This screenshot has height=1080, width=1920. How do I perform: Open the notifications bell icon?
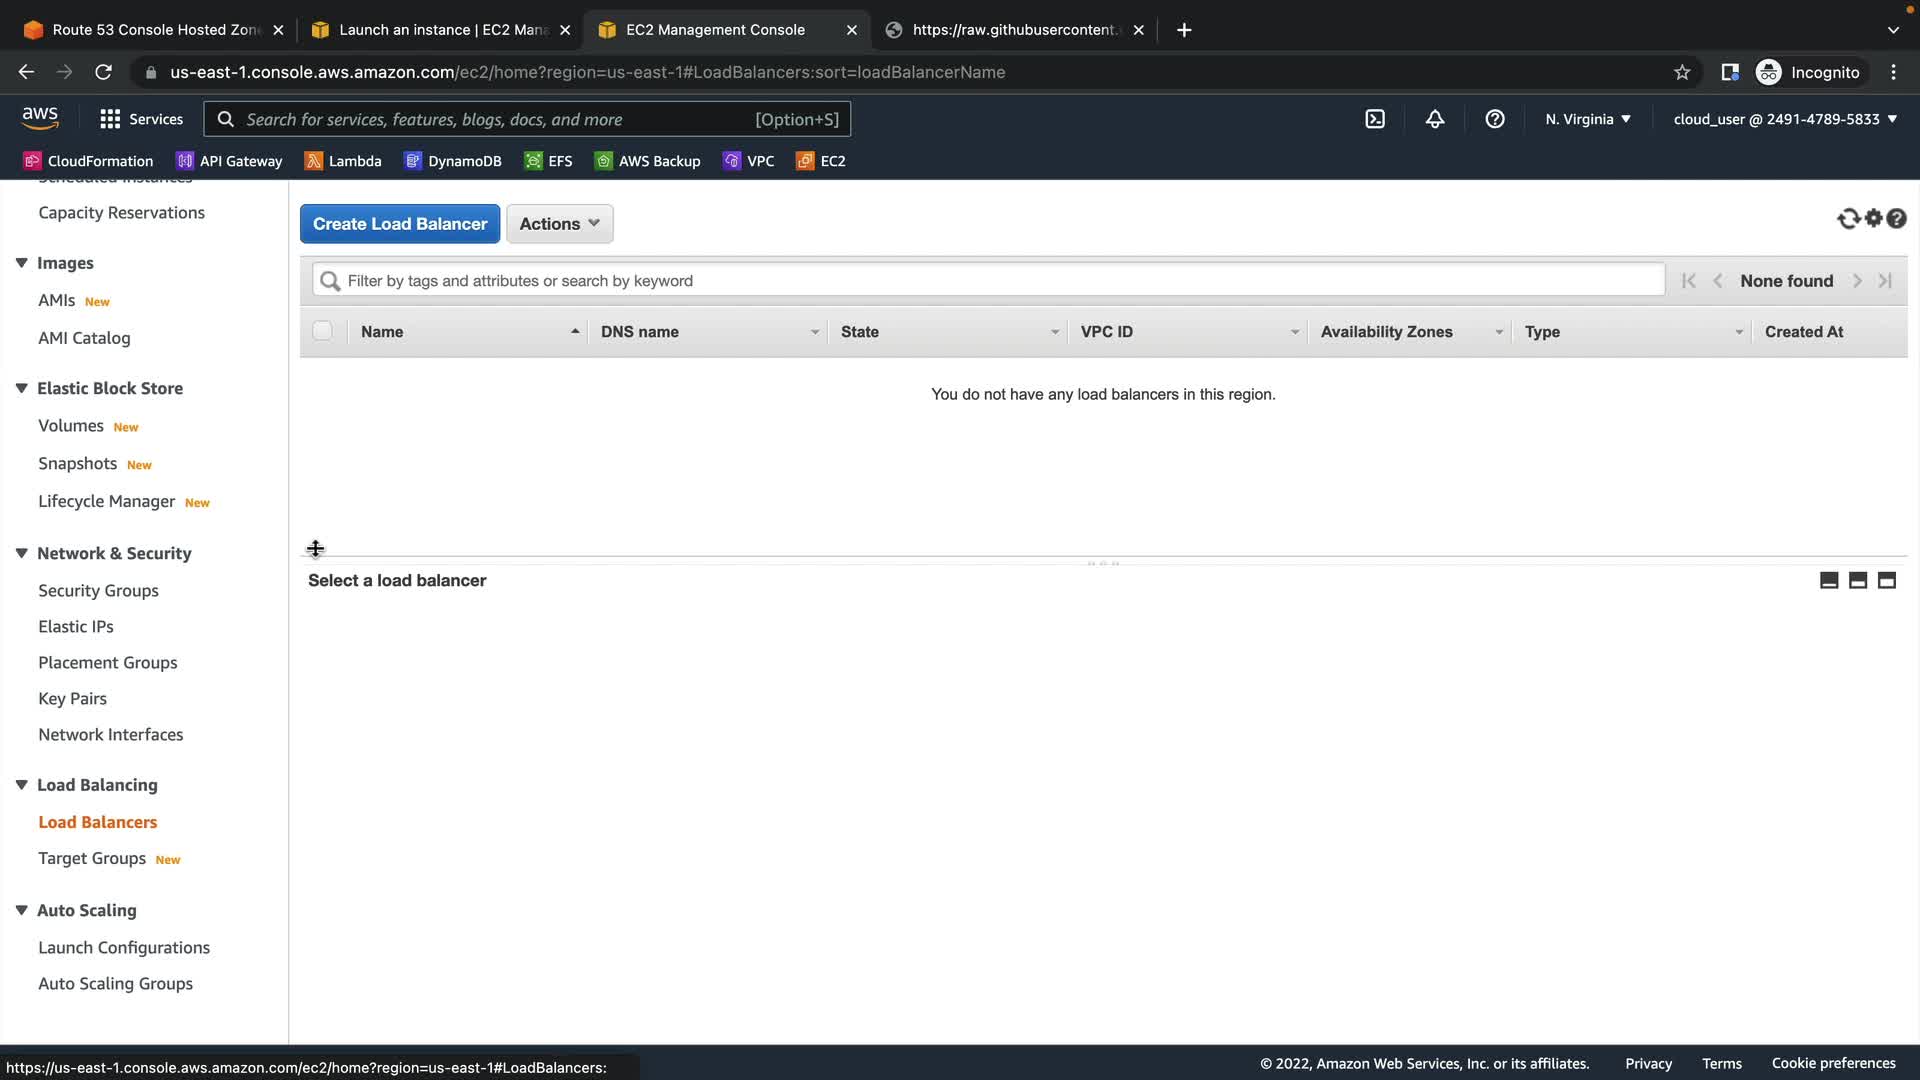(1435, 119)
